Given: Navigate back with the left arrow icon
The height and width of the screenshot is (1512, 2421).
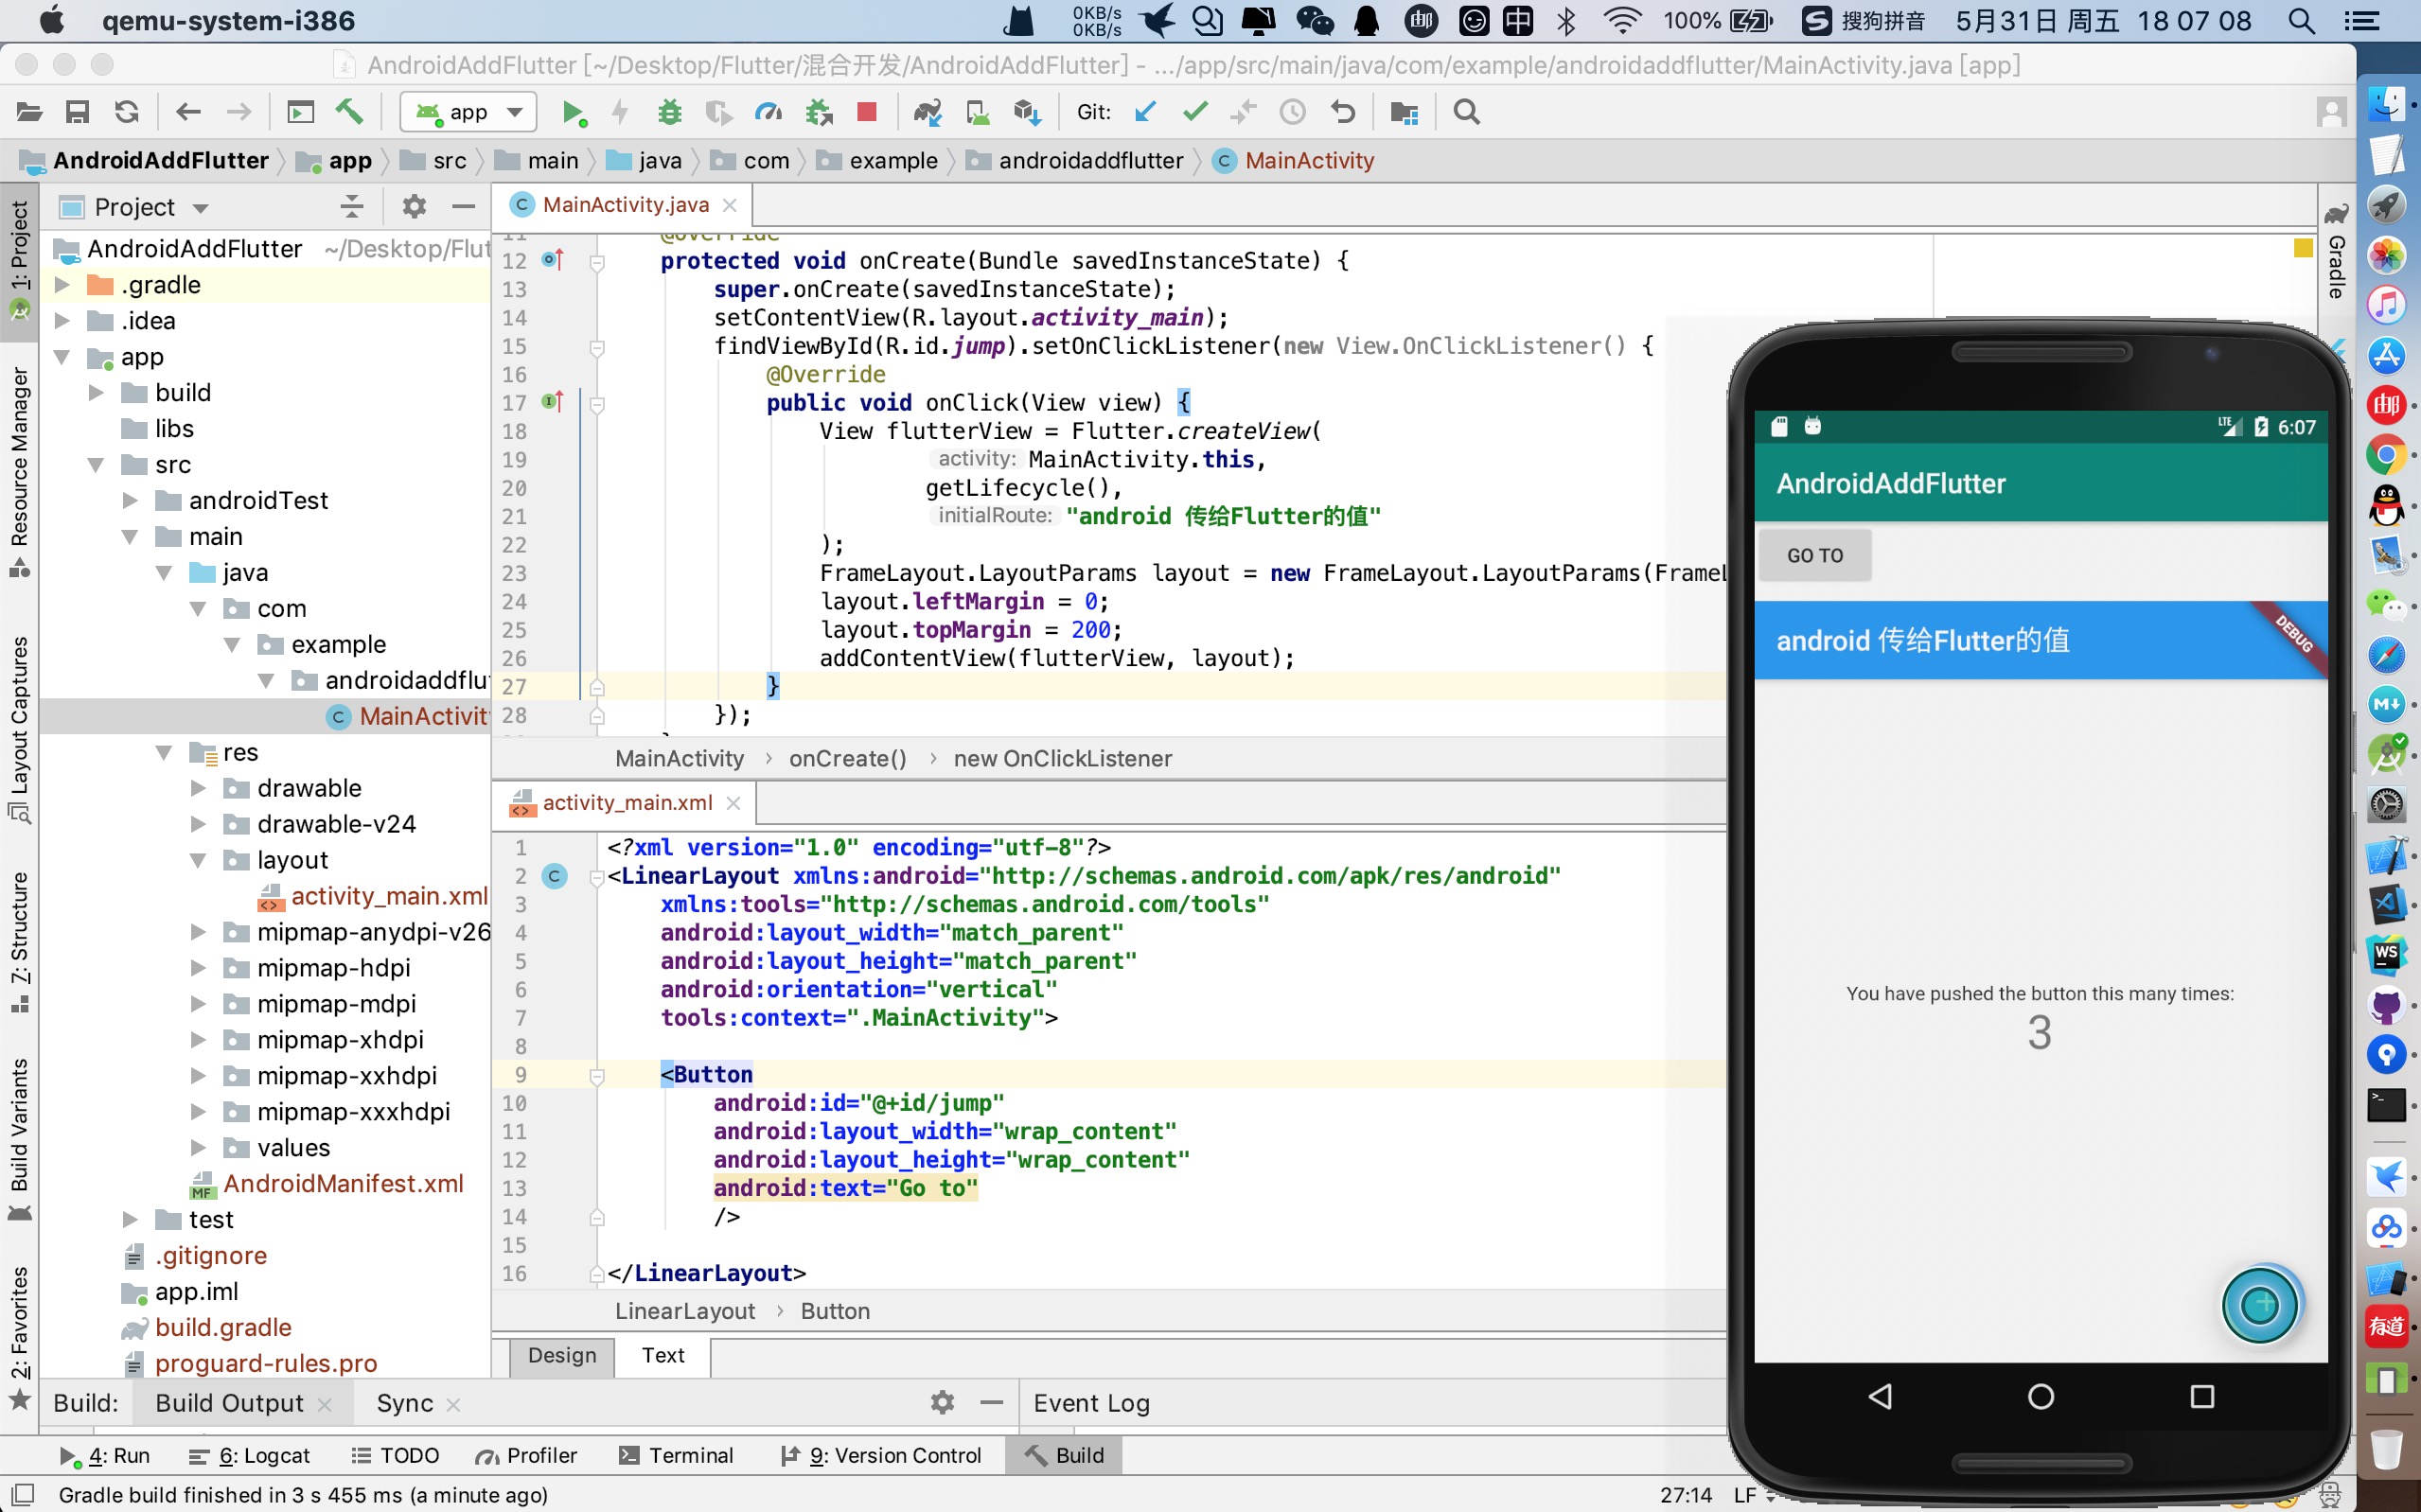Looking at the screenshot, I should (188, 112).
